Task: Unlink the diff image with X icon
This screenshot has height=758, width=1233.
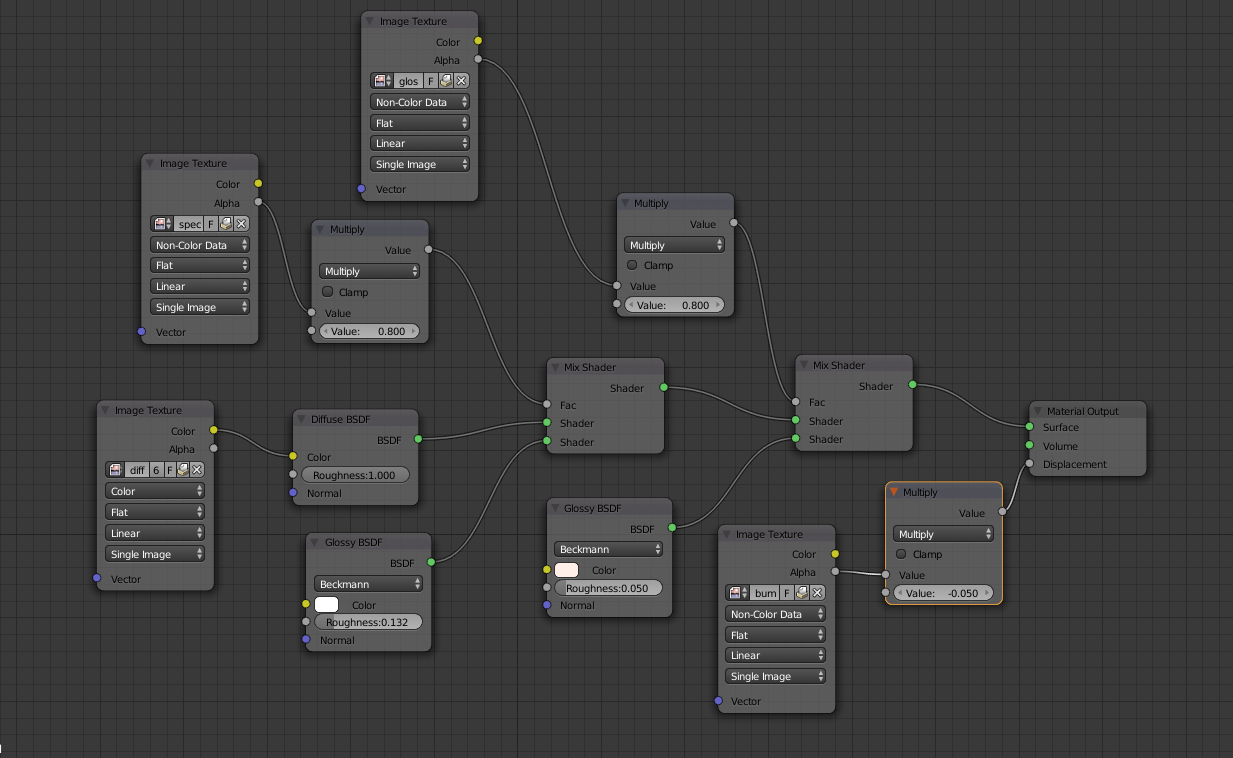Action: coord(197,470)
